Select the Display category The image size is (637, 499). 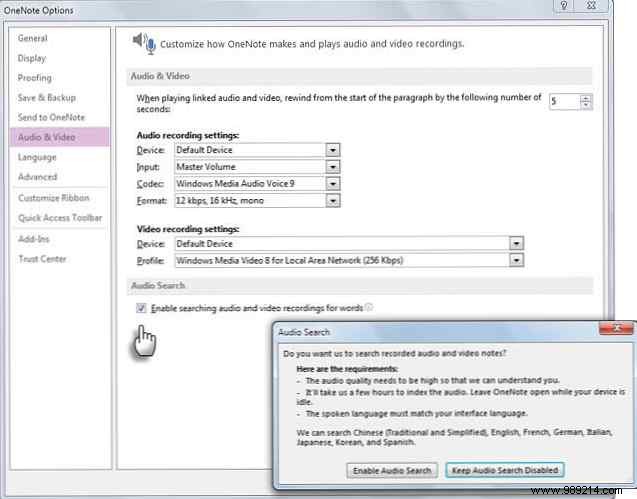(32, 58)
